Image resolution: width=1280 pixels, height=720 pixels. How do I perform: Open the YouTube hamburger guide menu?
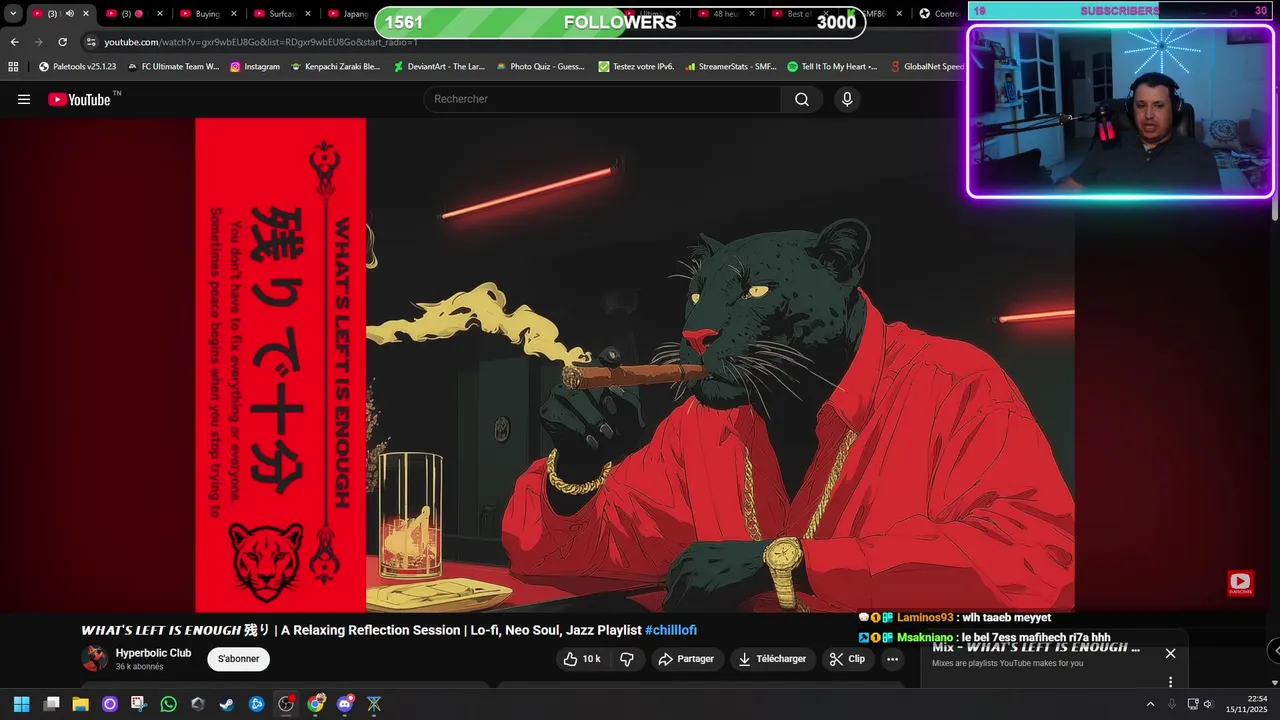click(24, 99)
